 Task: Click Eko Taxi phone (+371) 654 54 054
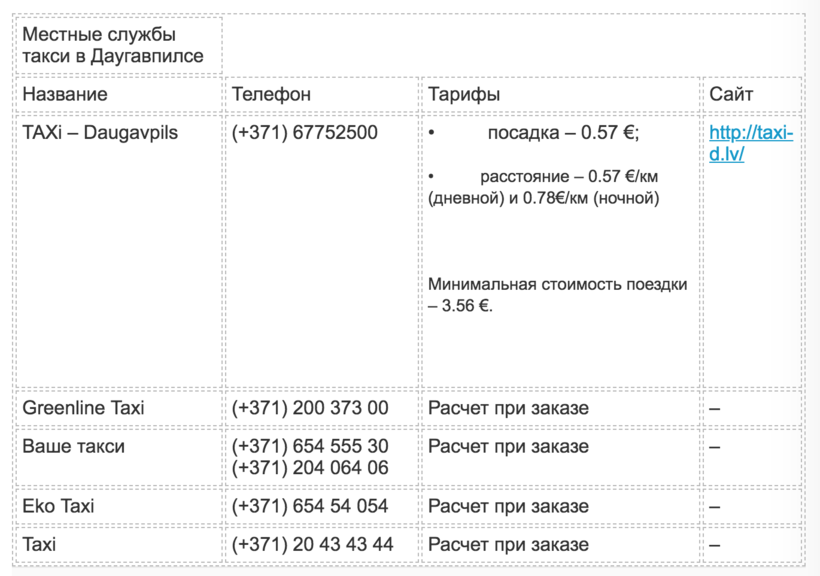click(310, 506)
